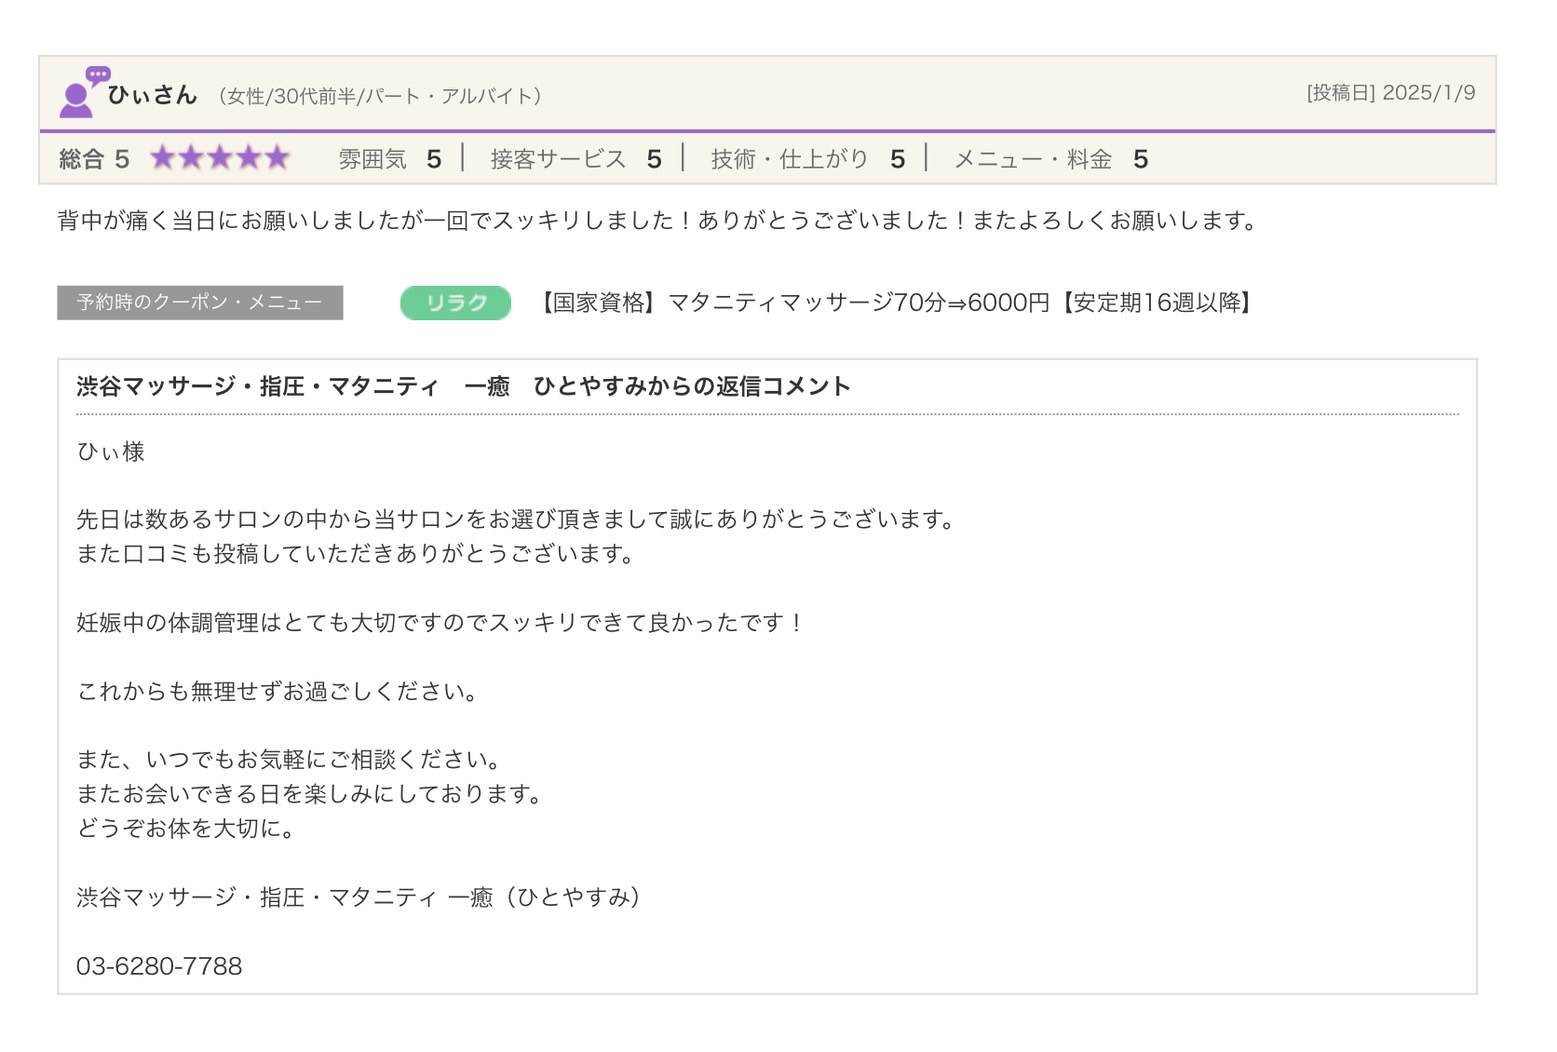Click the 技術・仕上がり 5 rating
The height and width of the screenshot is (1052, 1557).
(x=808, y=159)
